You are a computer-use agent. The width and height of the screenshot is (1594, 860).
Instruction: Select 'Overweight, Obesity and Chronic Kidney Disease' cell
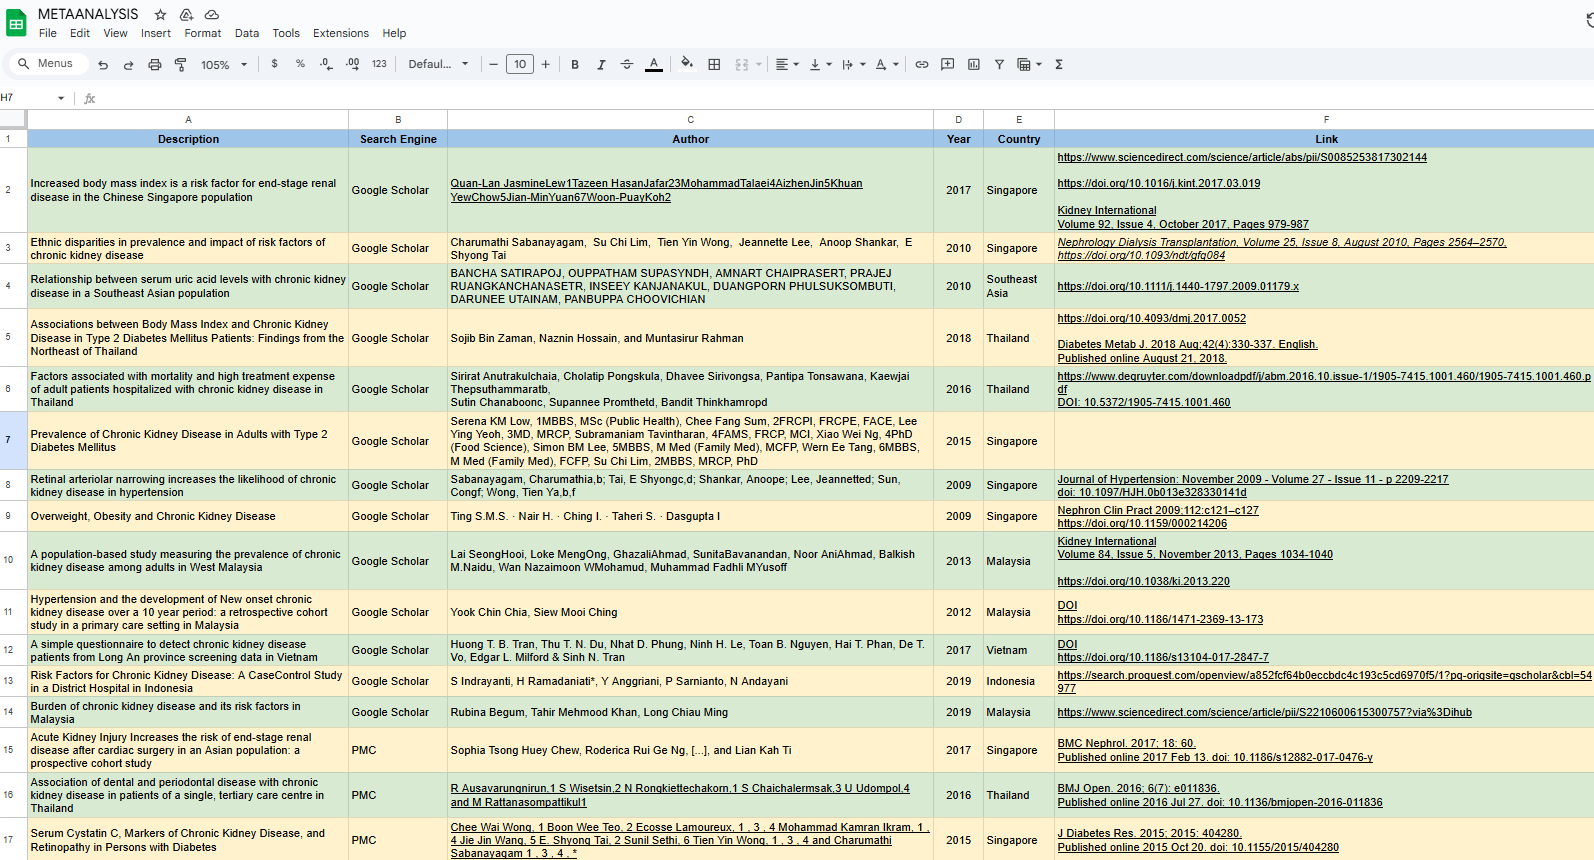(188, 516)
